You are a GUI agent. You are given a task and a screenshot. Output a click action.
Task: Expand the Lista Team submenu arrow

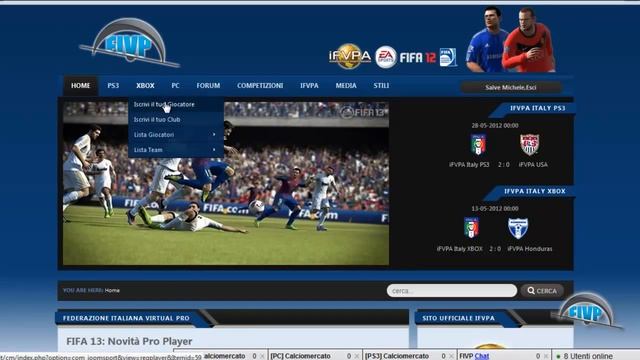(214, 150)
